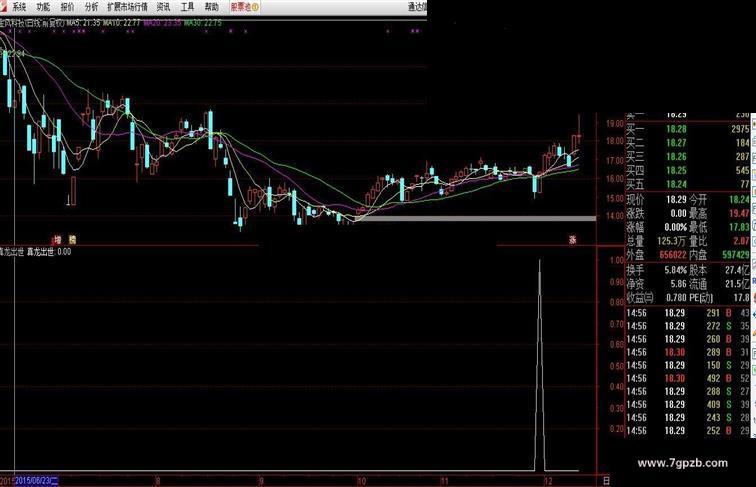Click the 外盘 value 656022
The image size is (756, 487).
pos(673,255)
